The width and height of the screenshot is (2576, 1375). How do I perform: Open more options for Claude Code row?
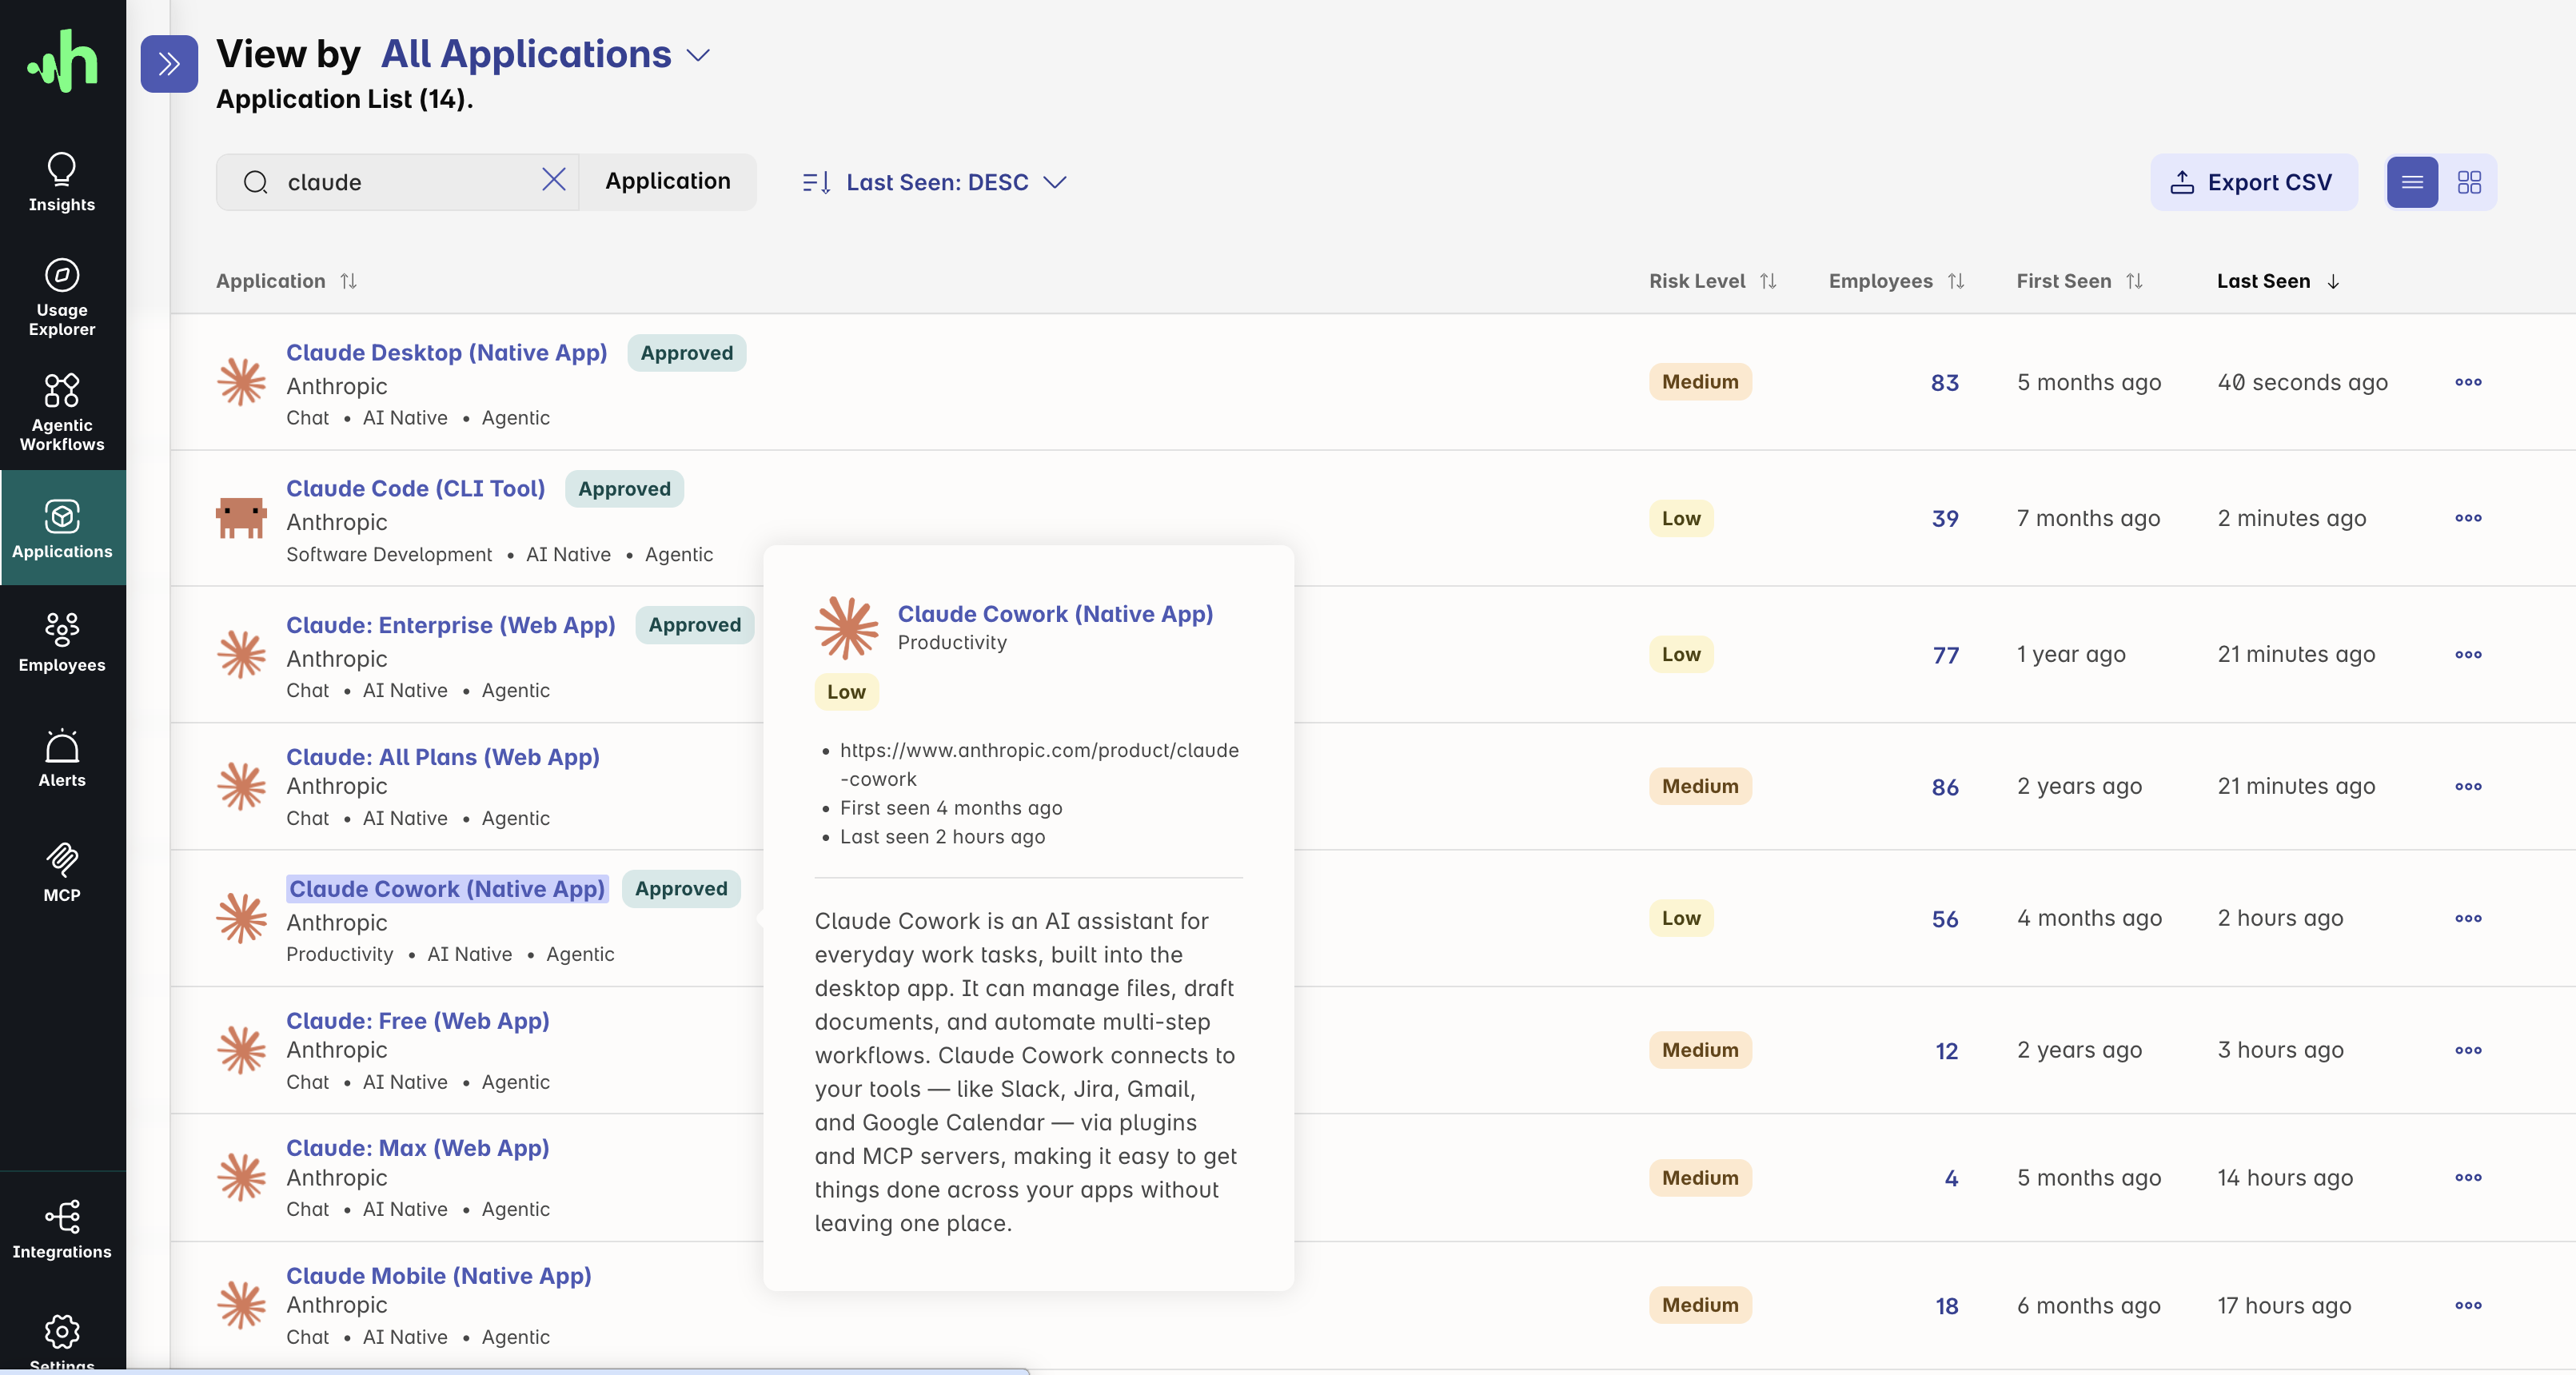pyautogui.click(x=2468, y=518)
